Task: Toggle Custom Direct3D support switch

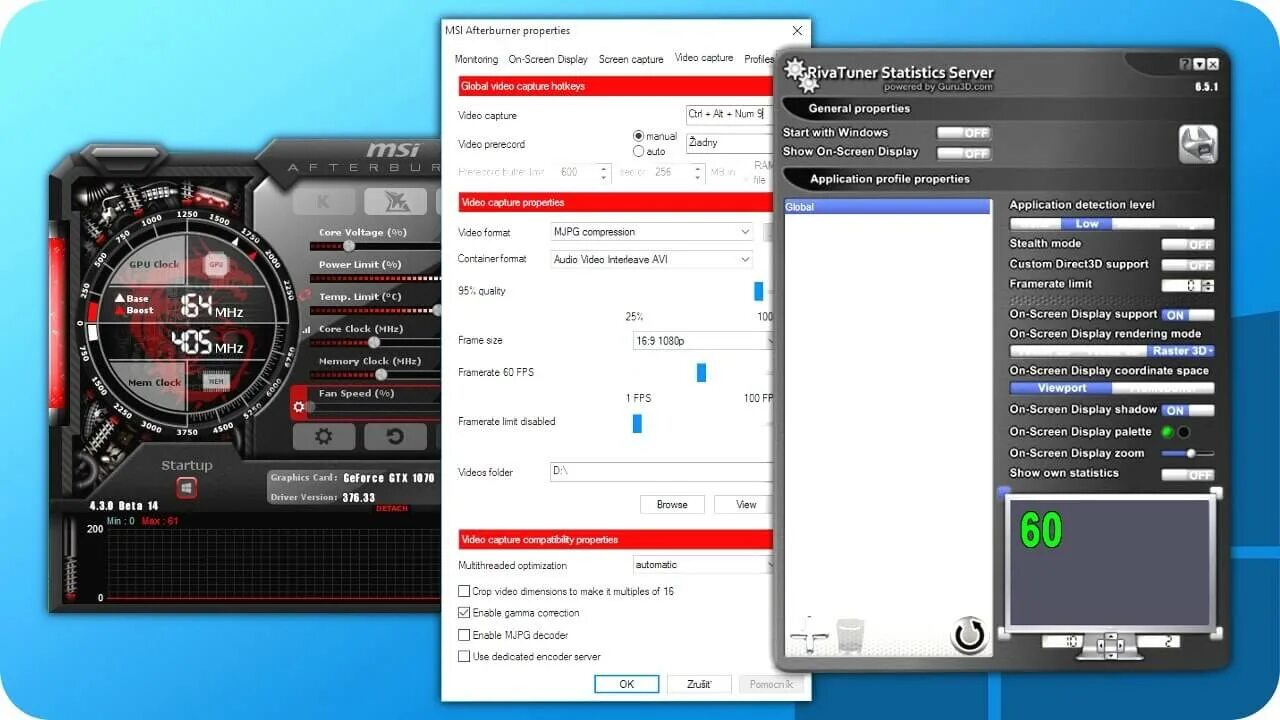Action: (1188, 265)
